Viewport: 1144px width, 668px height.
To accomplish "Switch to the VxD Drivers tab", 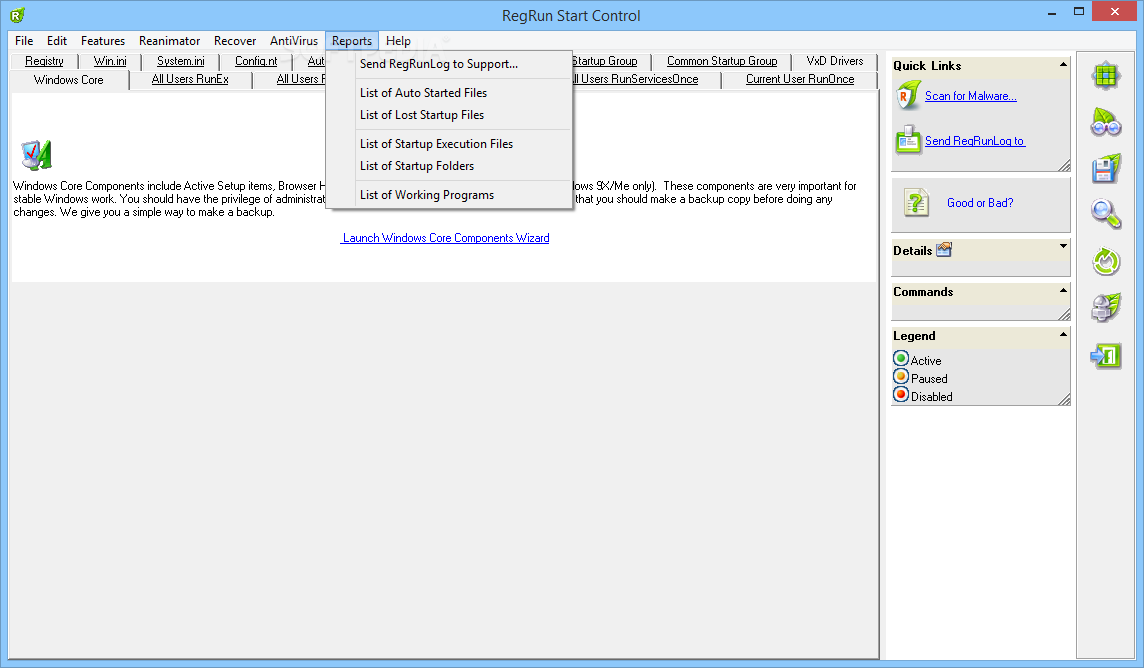I will point(835,61).
